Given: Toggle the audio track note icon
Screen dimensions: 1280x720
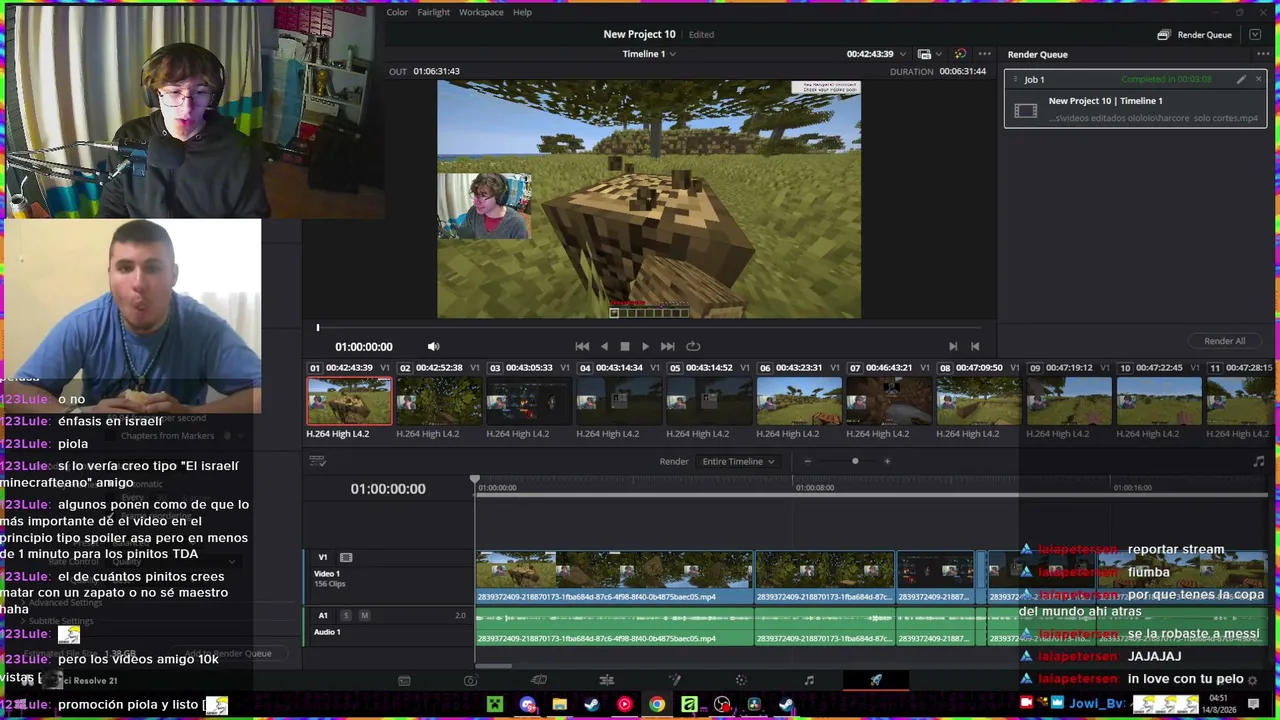Looking at the screenshot, I should coord(1259,461).
